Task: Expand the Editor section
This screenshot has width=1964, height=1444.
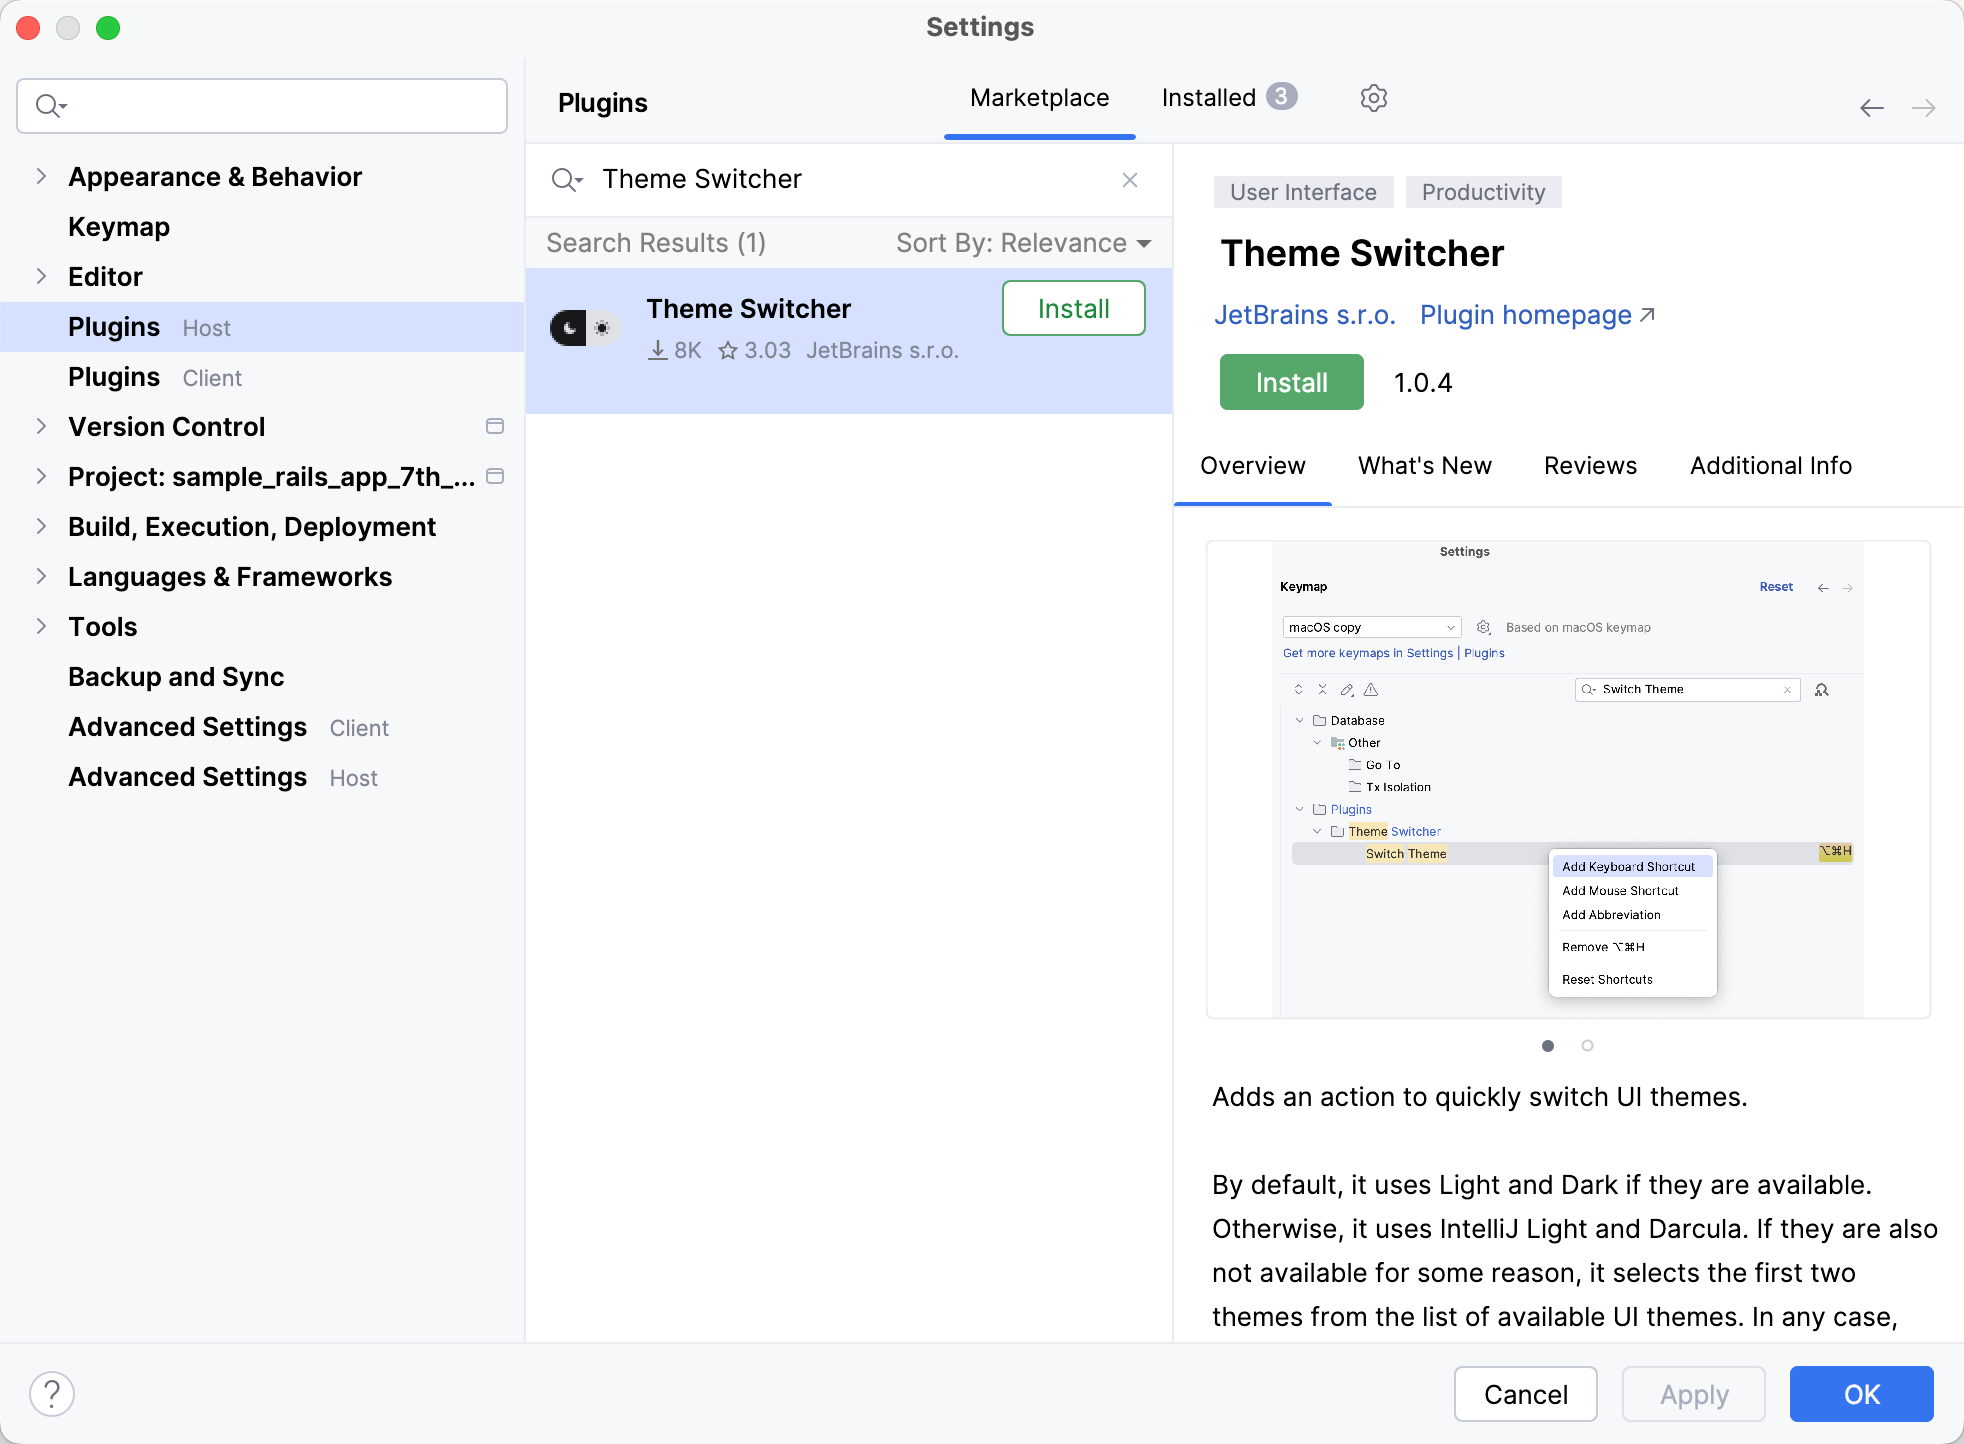Action: (x=41, y=276)
